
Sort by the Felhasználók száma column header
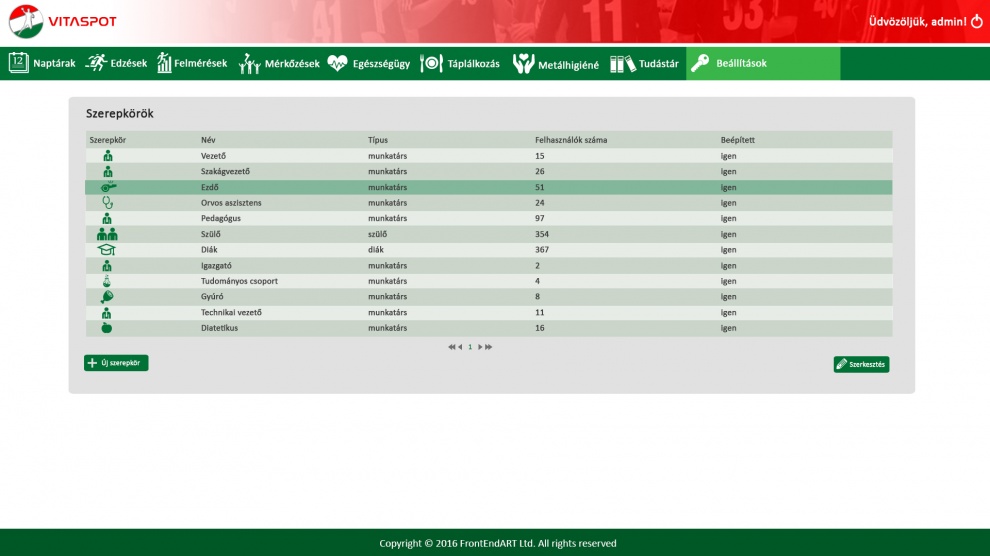[571, 140]
